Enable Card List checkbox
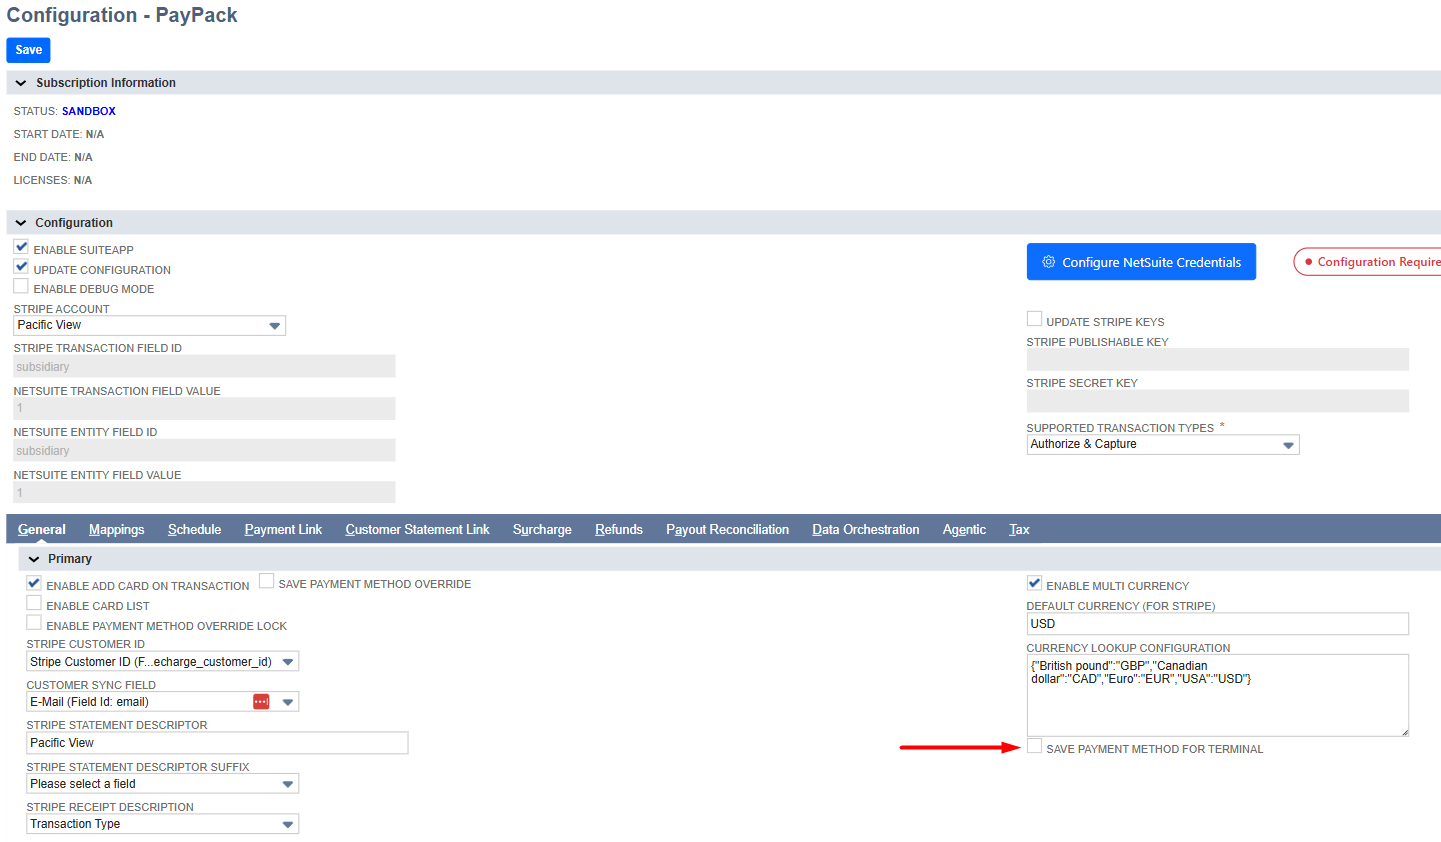 (34, 603)
